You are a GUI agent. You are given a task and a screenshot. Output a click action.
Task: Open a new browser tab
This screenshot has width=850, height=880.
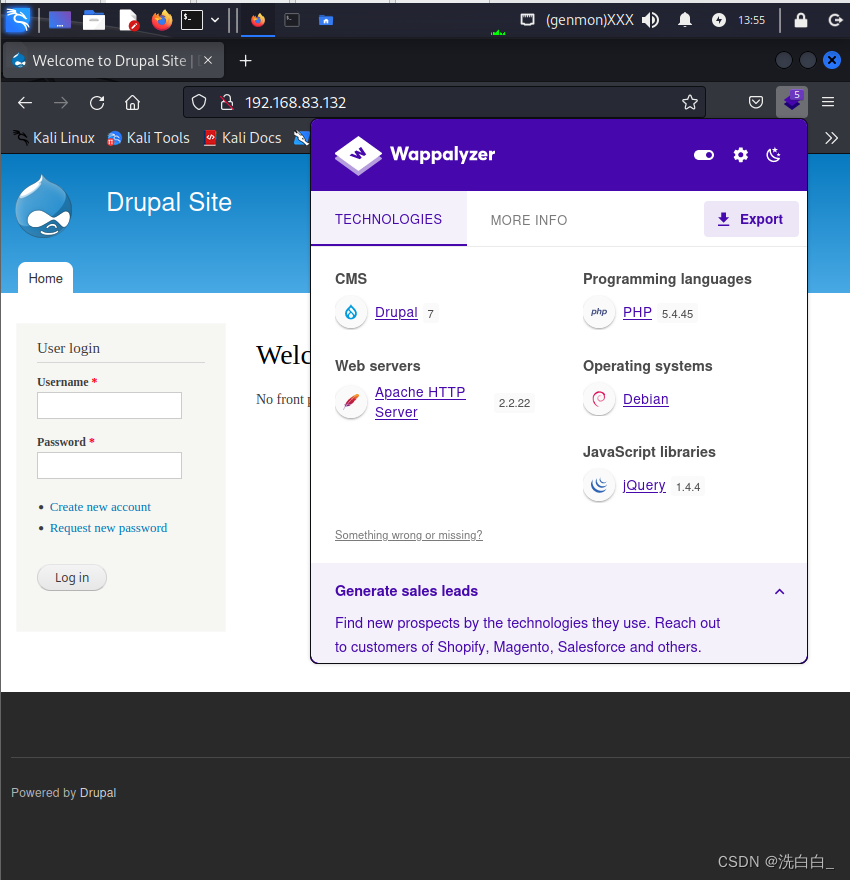tap(245, 61)
